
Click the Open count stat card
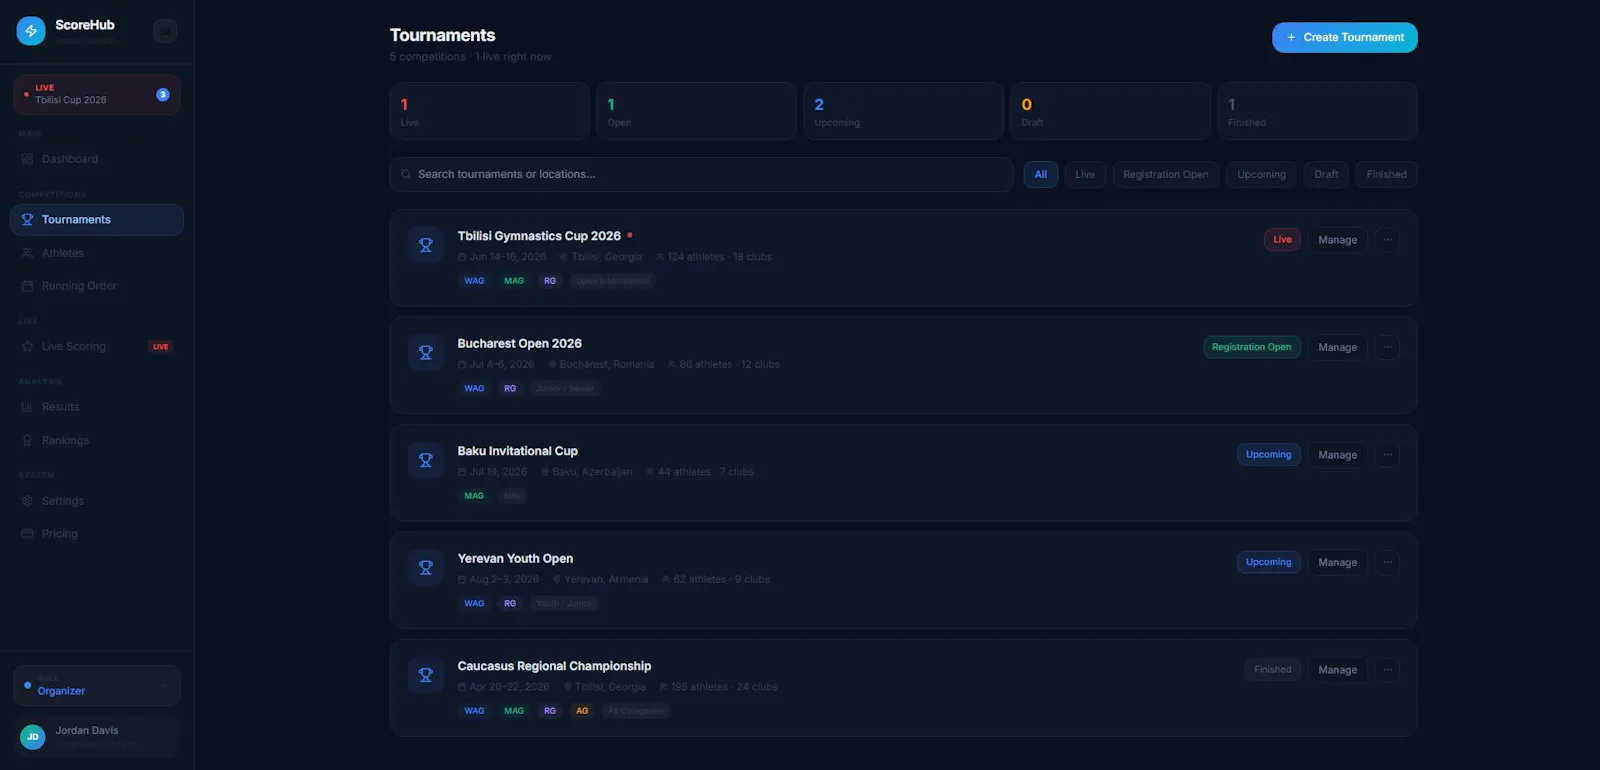click(x=696, y=111)
